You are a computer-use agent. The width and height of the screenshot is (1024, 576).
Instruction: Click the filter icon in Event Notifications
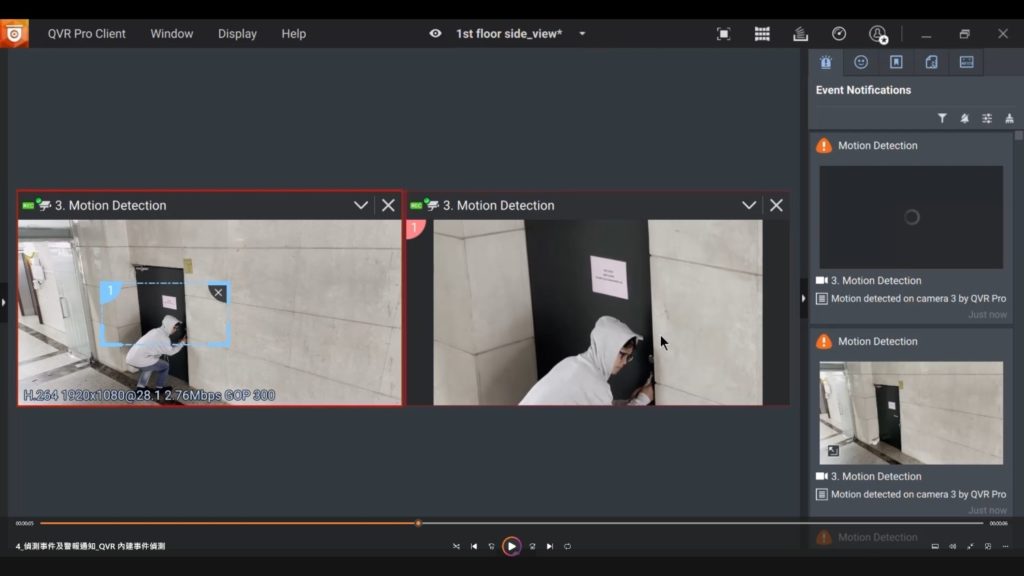[942, 118]
